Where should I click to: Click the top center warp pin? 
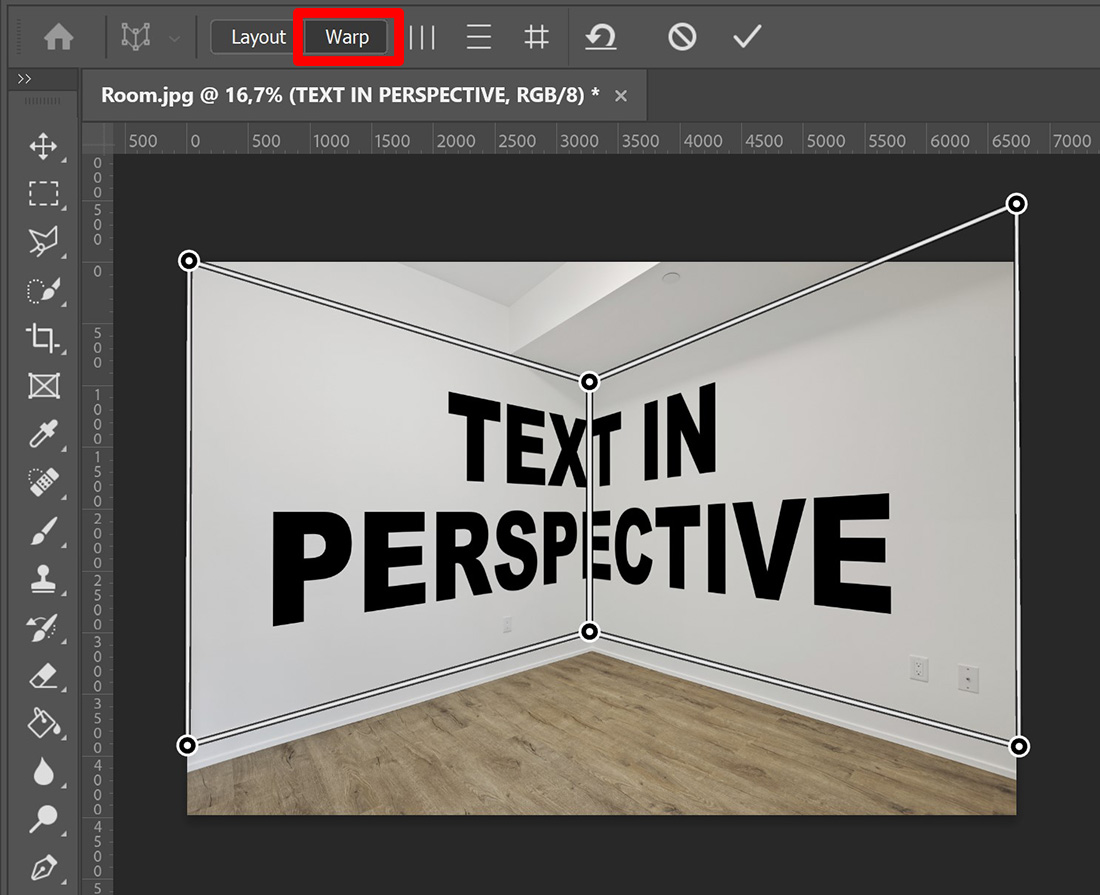click(x=589, y=381)
